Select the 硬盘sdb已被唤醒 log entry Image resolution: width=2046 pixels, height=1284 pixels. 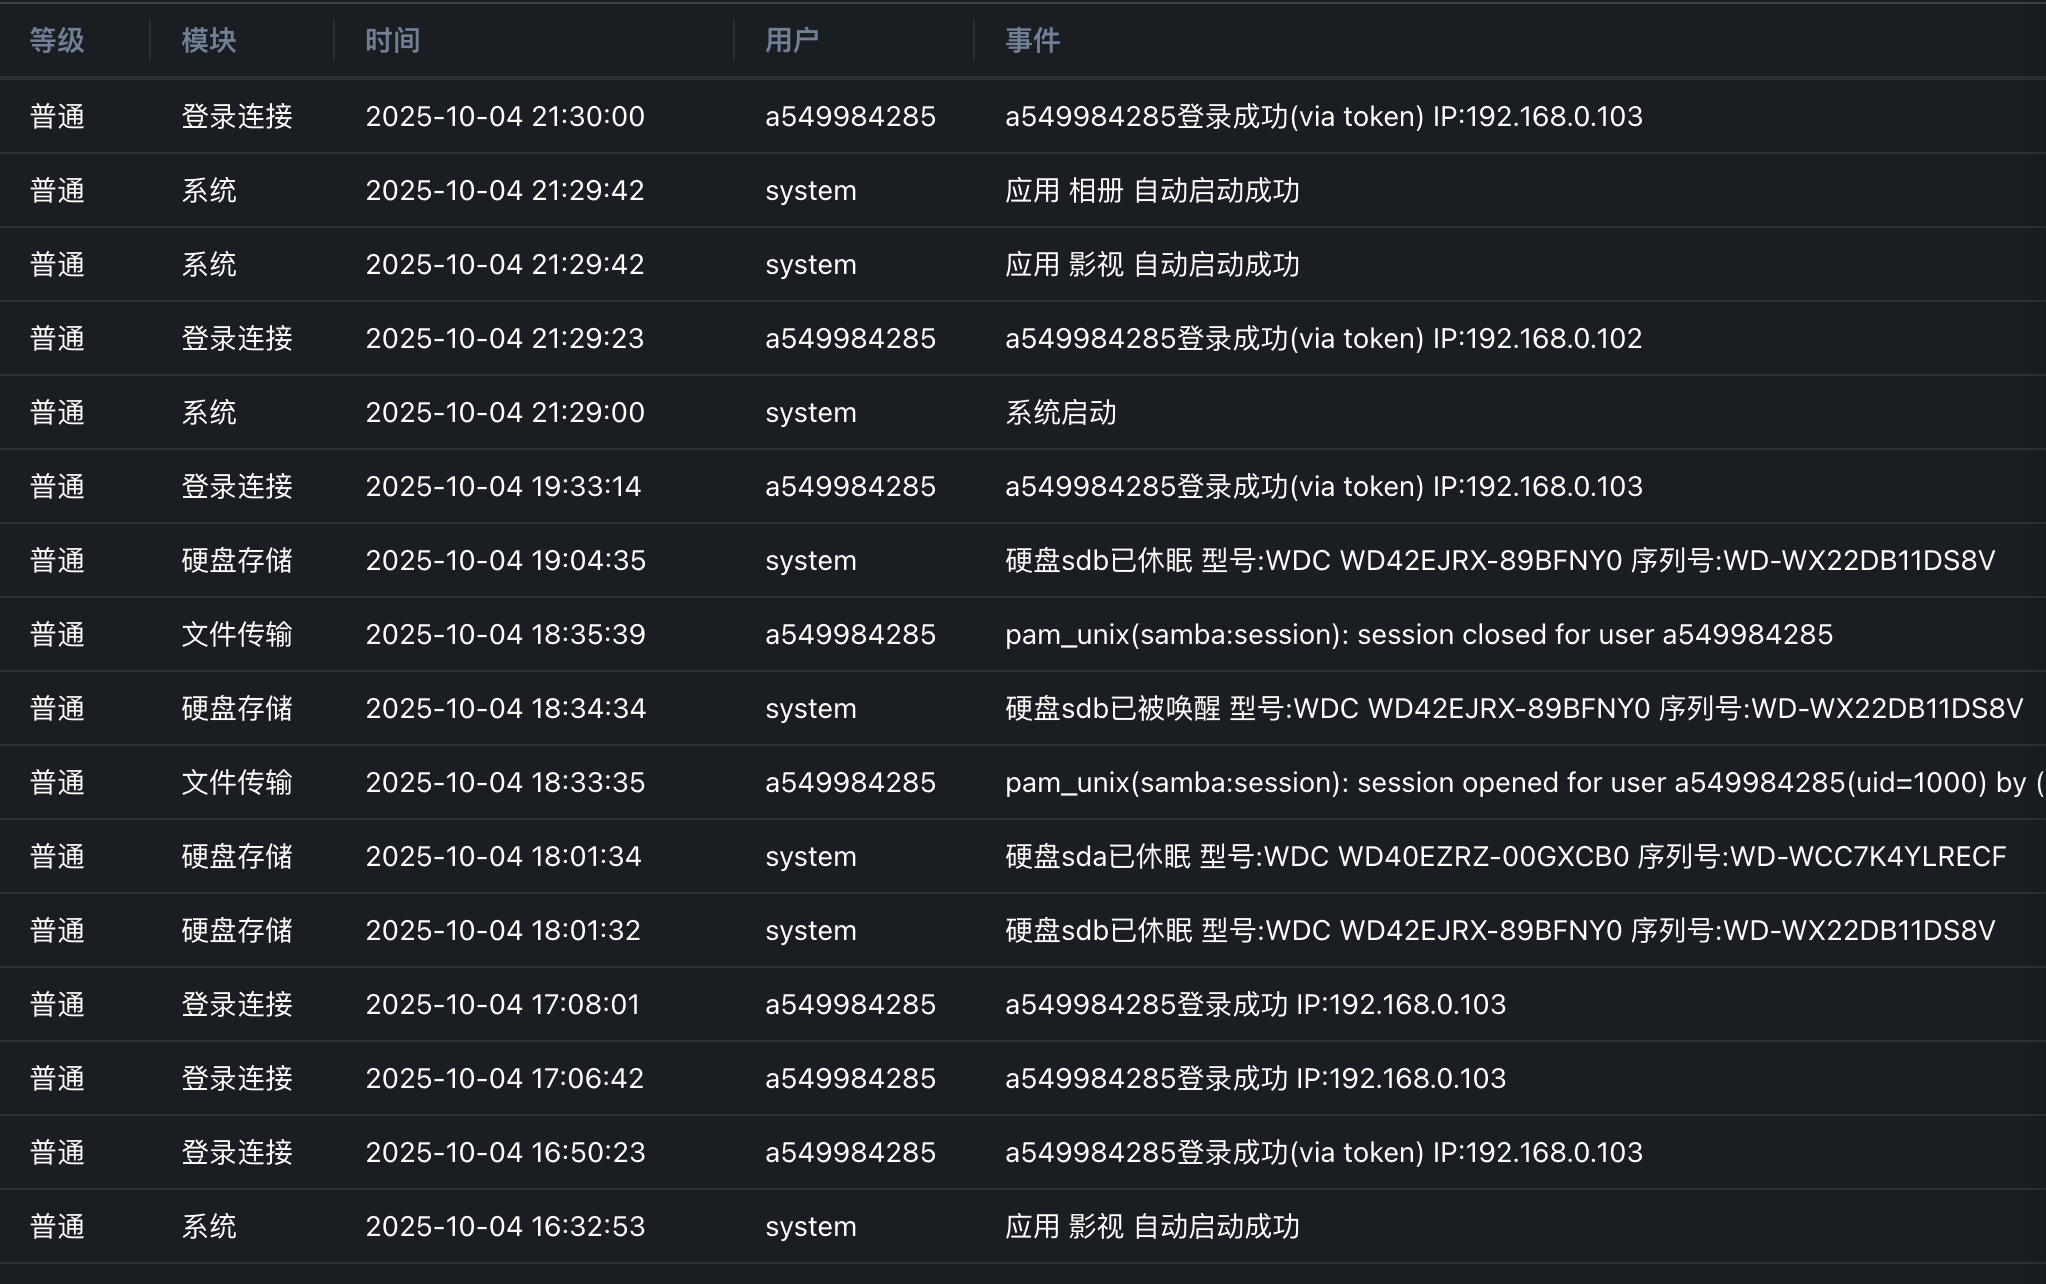(1512, 708)
